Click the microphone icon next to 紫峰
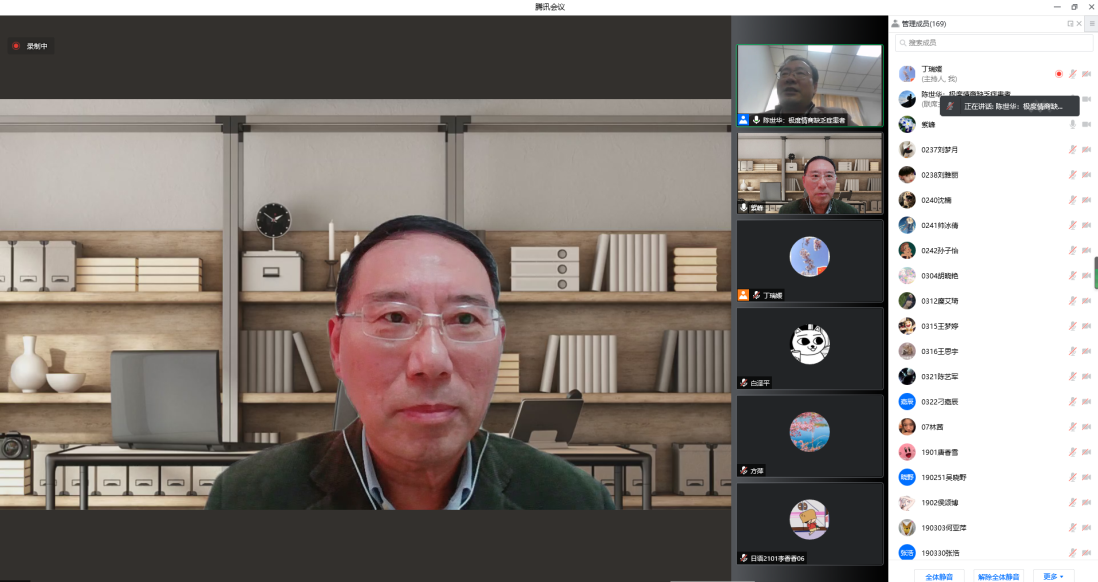 click(1072, 125)
